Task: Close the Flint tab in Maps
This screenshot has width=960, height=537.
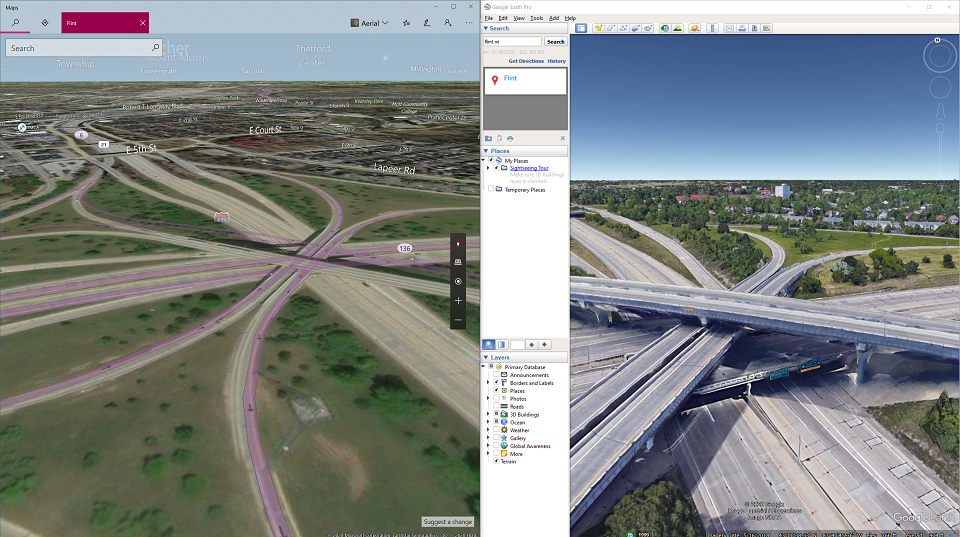Action: click(x=143, y=23)
